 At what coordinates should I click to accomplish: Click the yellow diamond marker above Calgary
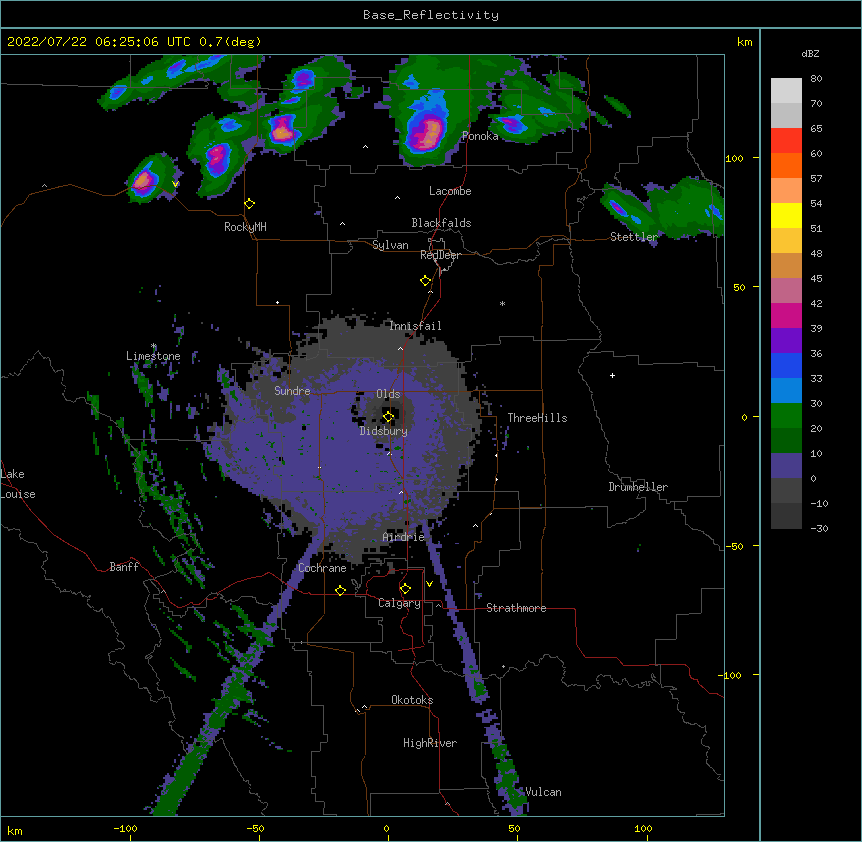point(405,589)
